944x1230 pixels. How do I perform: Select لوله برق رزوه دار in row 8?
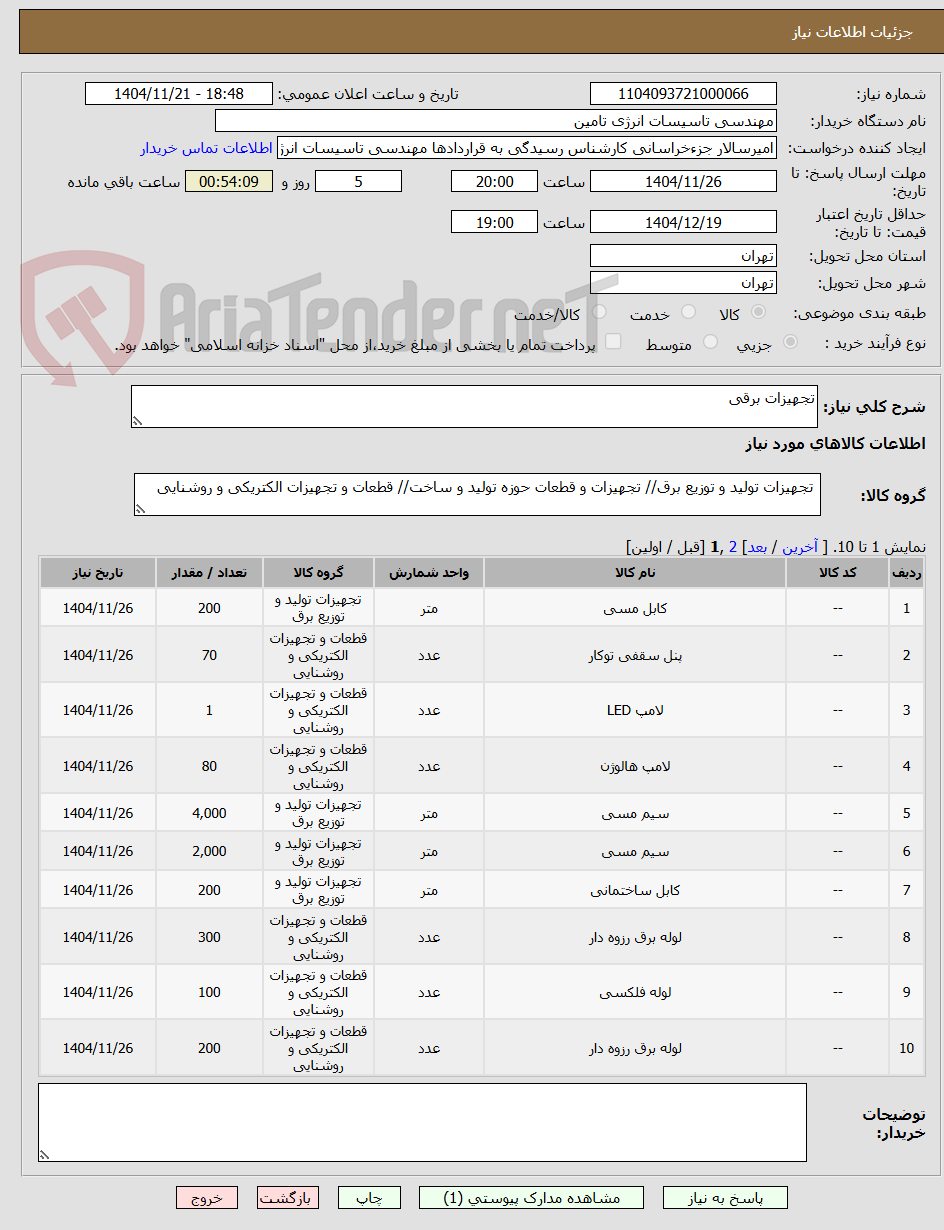(x=635, y=937)
